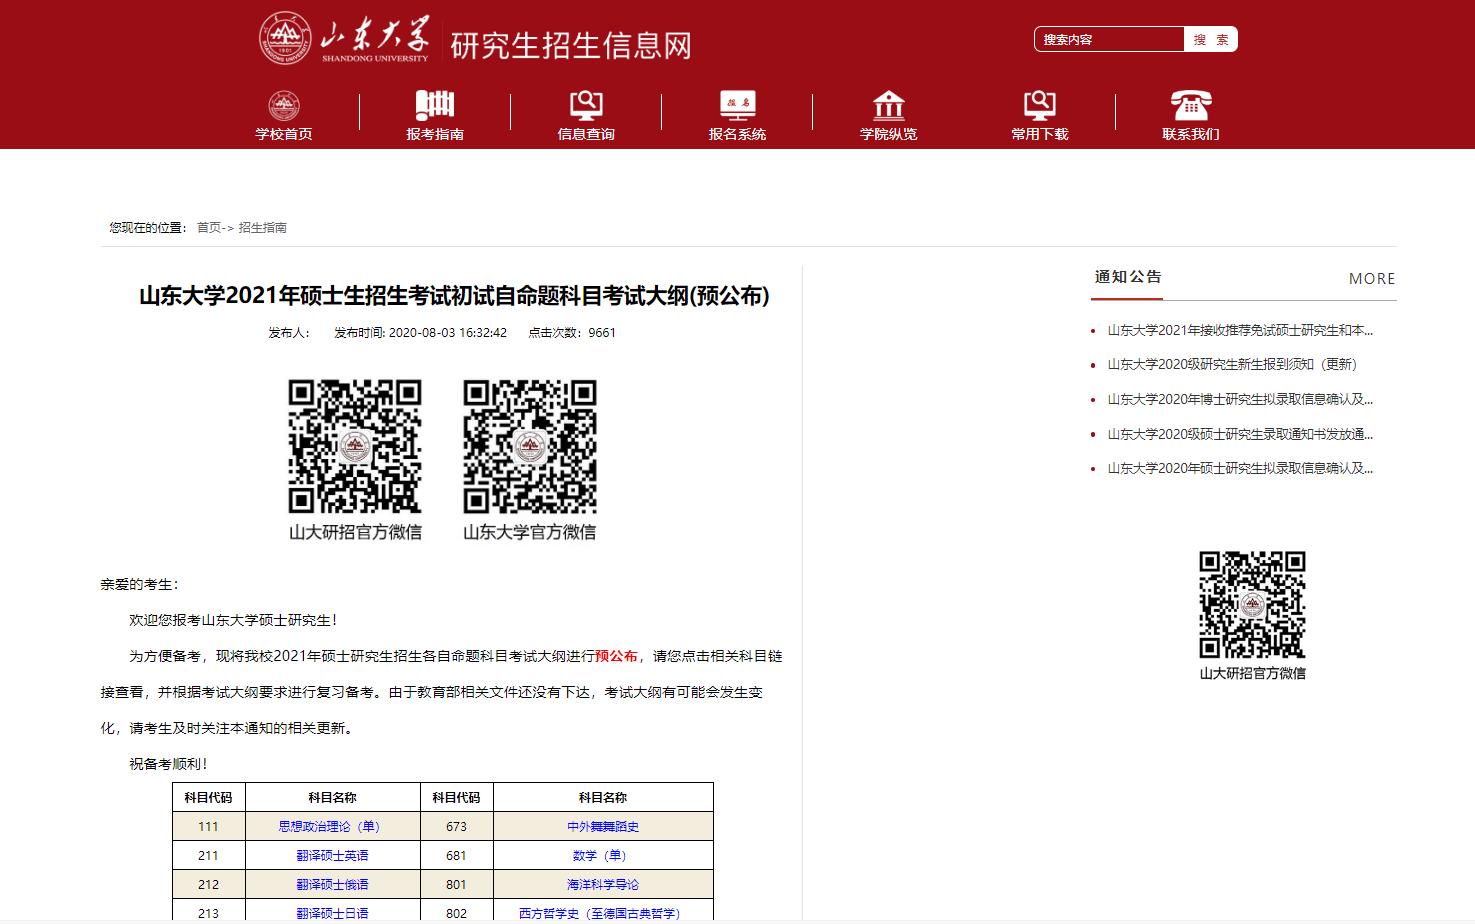Screen dimensions: 1475x924
Task: Open the 联系我们 telephone icon
Action: click(x=1190, y=105)
